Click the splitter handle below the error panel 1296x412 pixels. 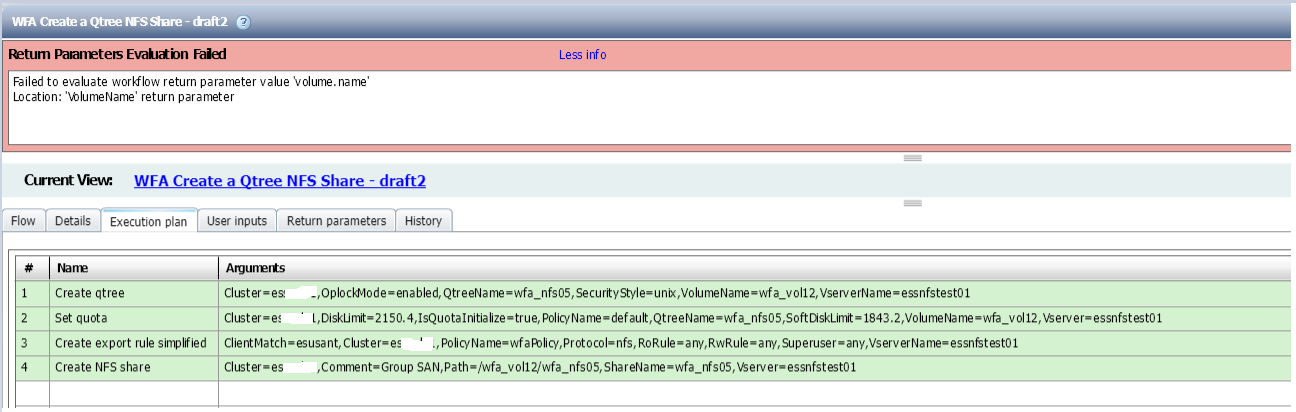pos(912,158)
